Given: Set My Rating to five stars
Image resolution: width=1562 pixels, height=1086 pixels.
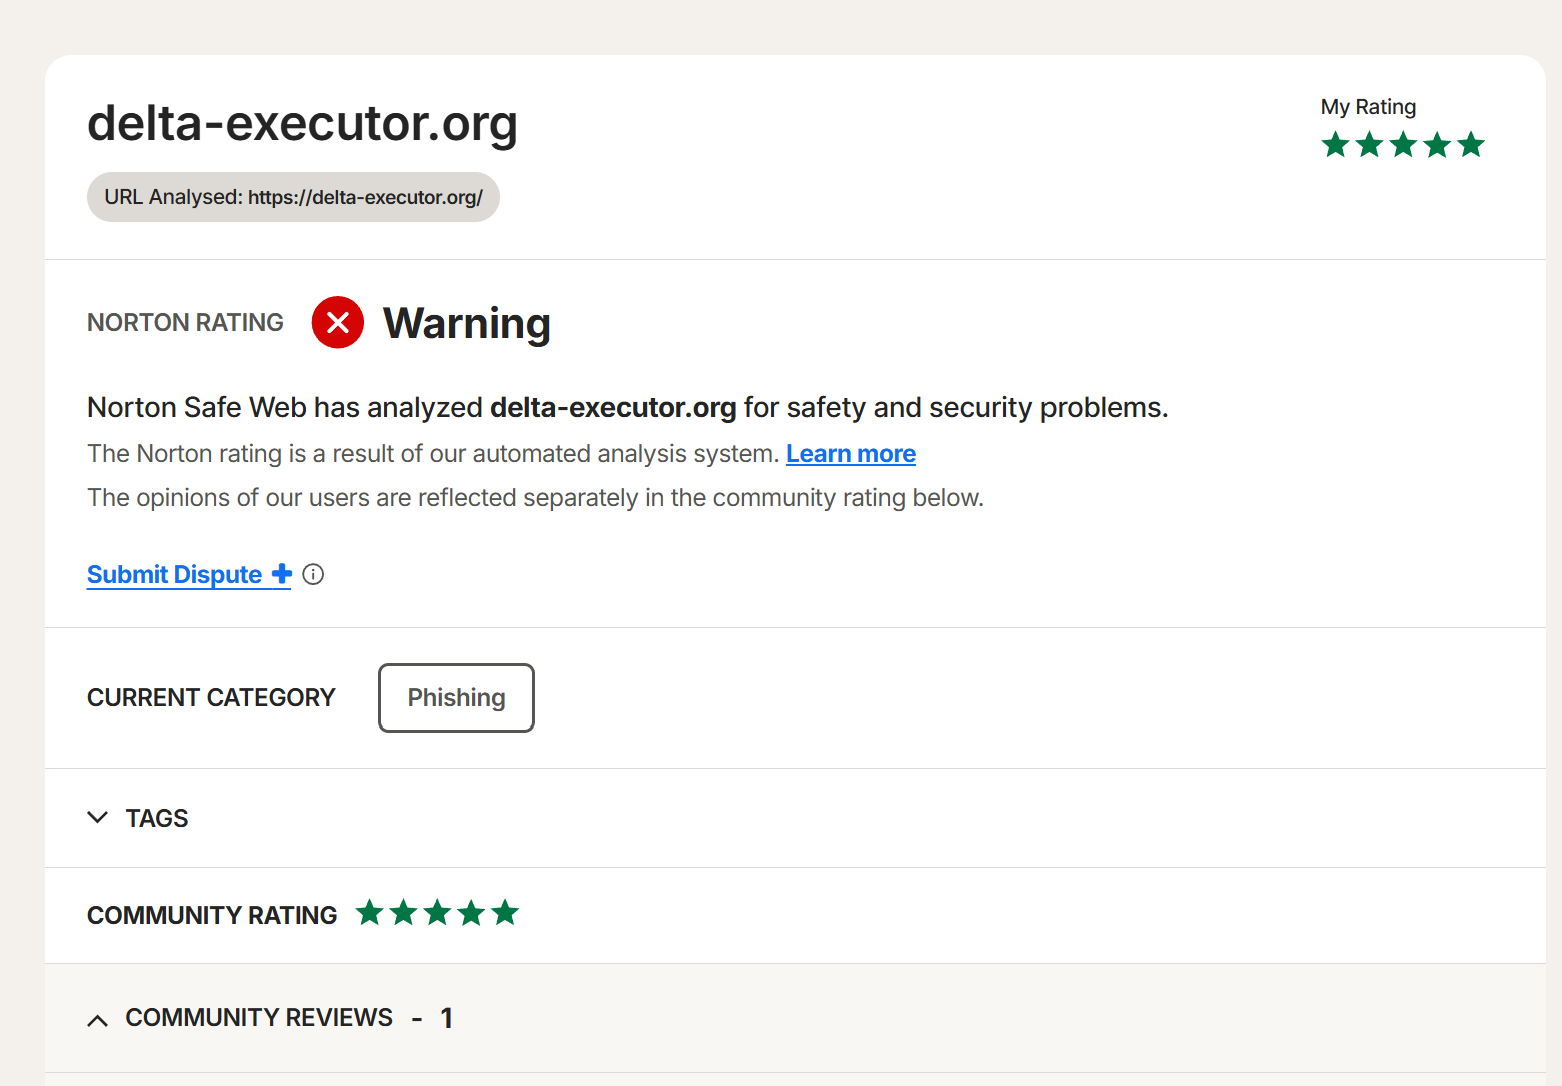Looking at the screenshot, I should (x=1471, y=145).
